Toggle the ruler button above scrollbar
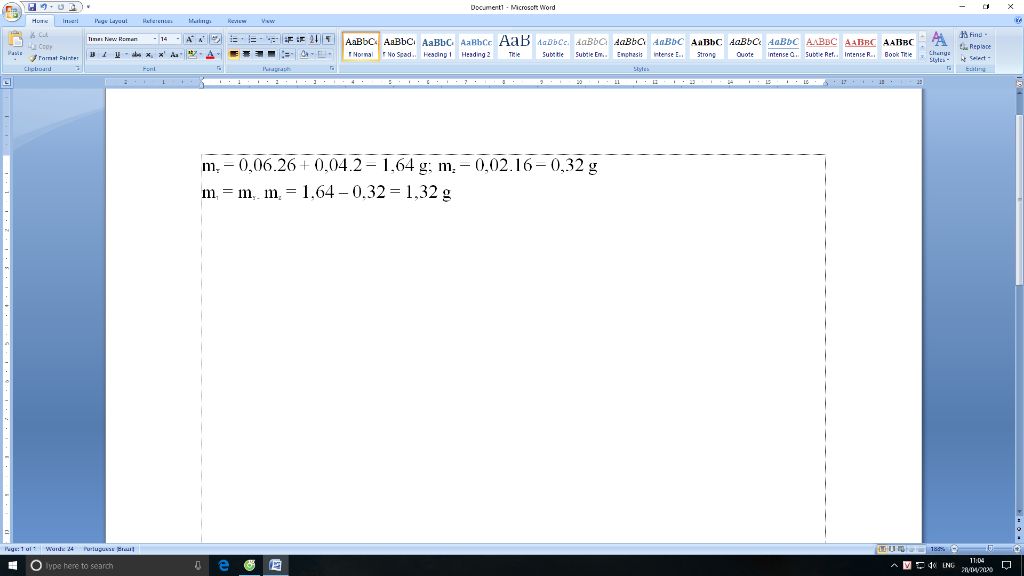Screen dimensions: 1024x576 click(1019, 83)
